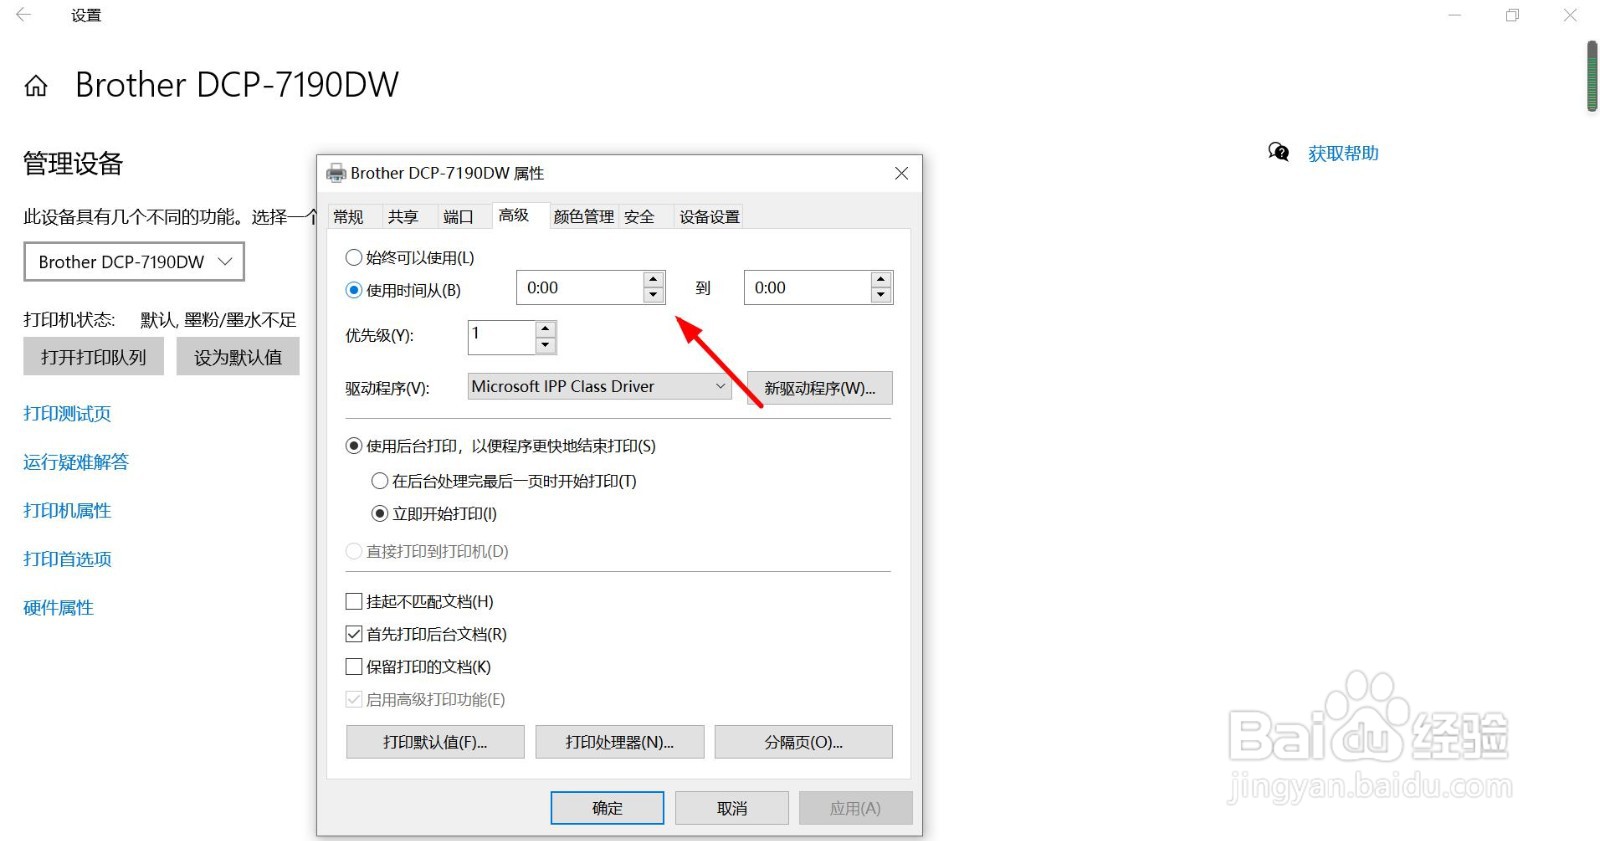Open the 设备设置 tab
The height and width of the screenshot is (841, 1600).
pyautogui.click(x=709, y=217)
